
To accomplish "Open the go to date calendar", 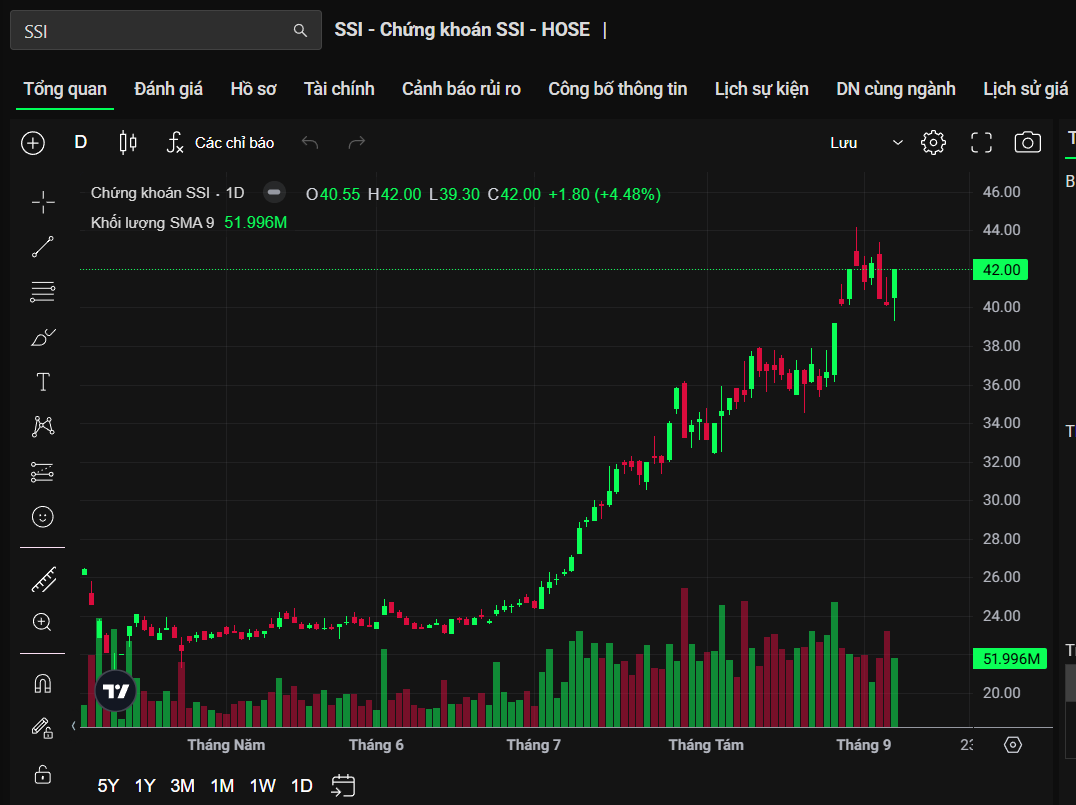I will click(x=343, y=786).
